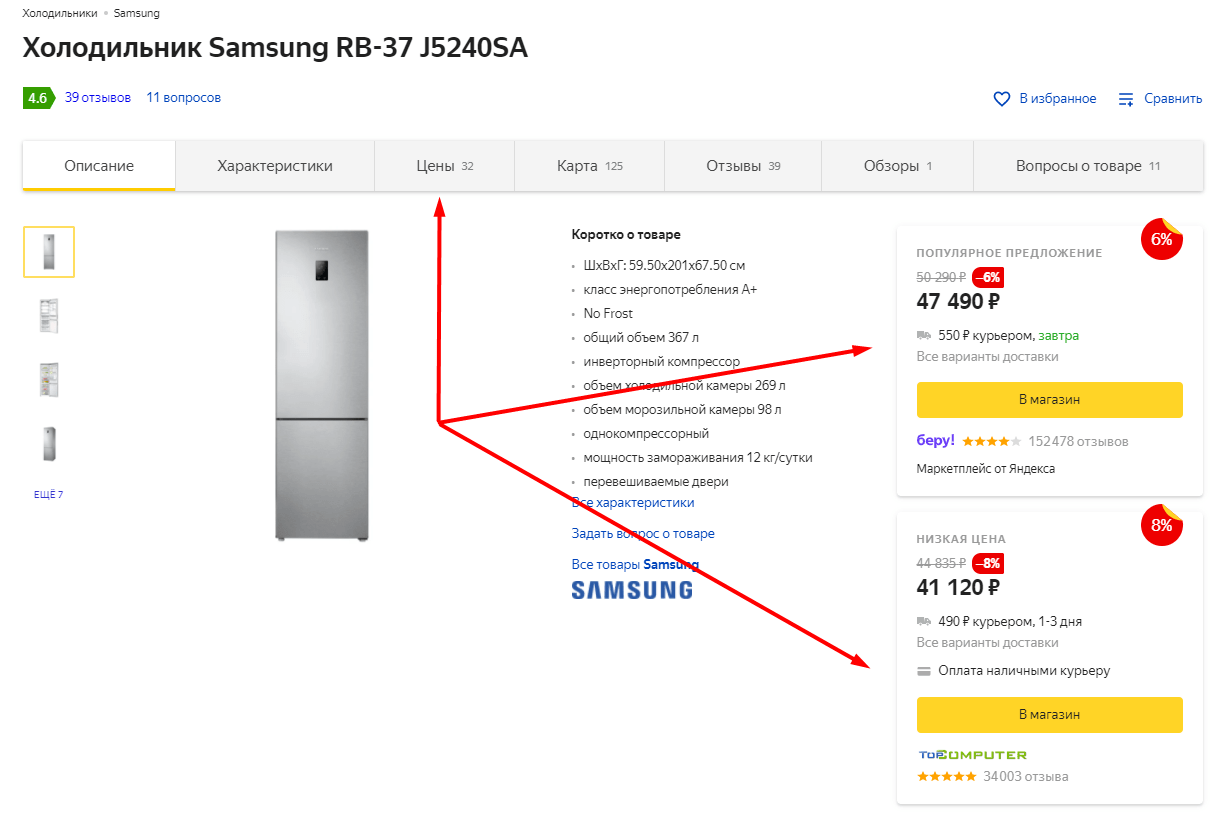Open the Характеристики tab

click(275, 166)
